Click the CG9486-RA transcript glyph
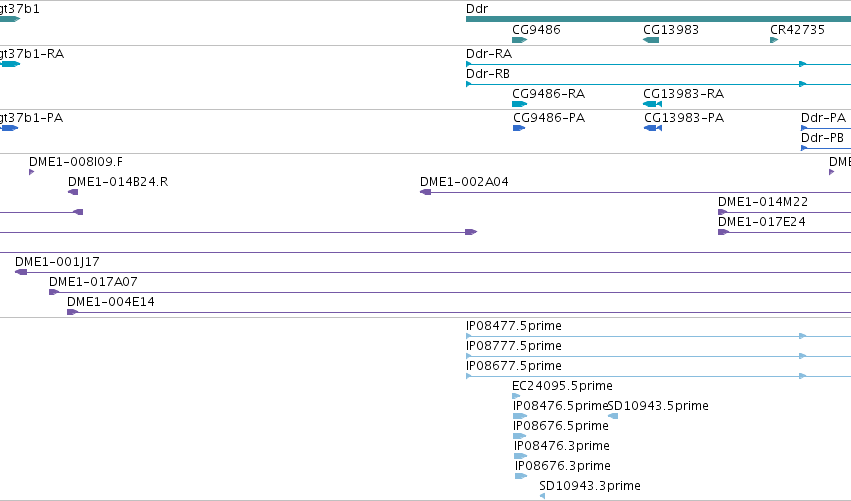This screenshot has height=501, width=851. click(519, 104)
